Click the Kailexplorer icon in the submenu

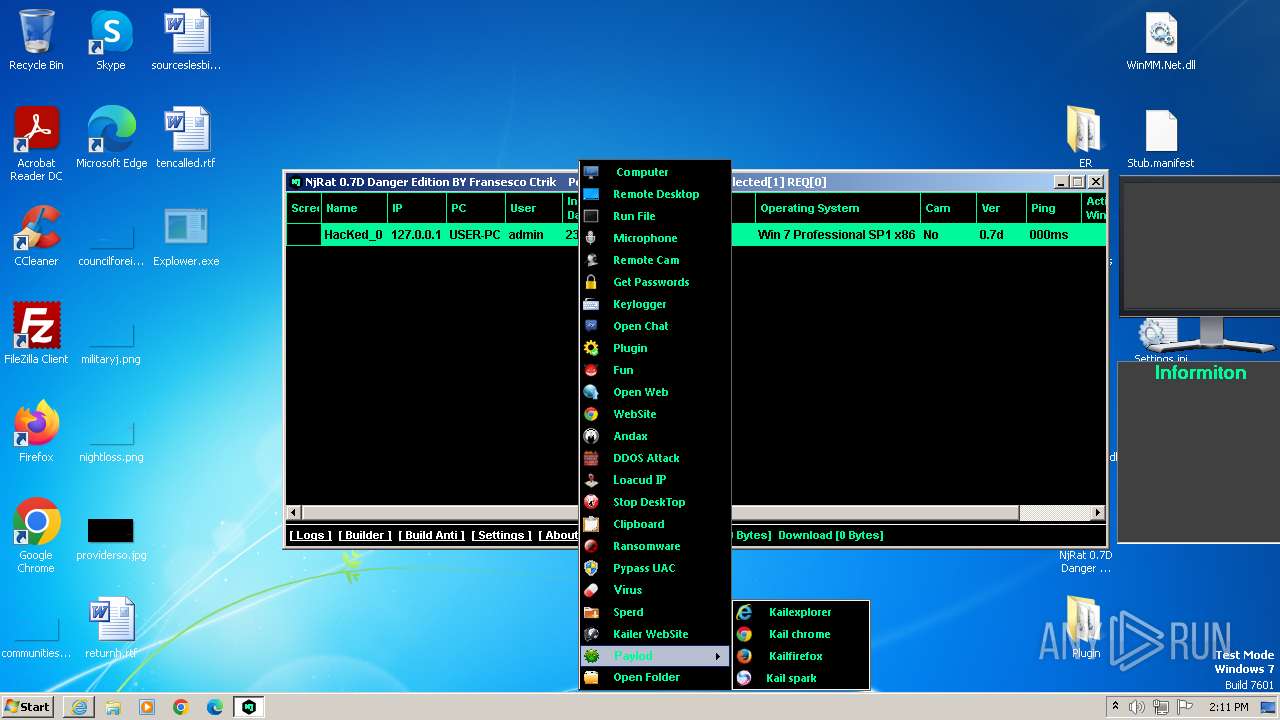point(744,612)
